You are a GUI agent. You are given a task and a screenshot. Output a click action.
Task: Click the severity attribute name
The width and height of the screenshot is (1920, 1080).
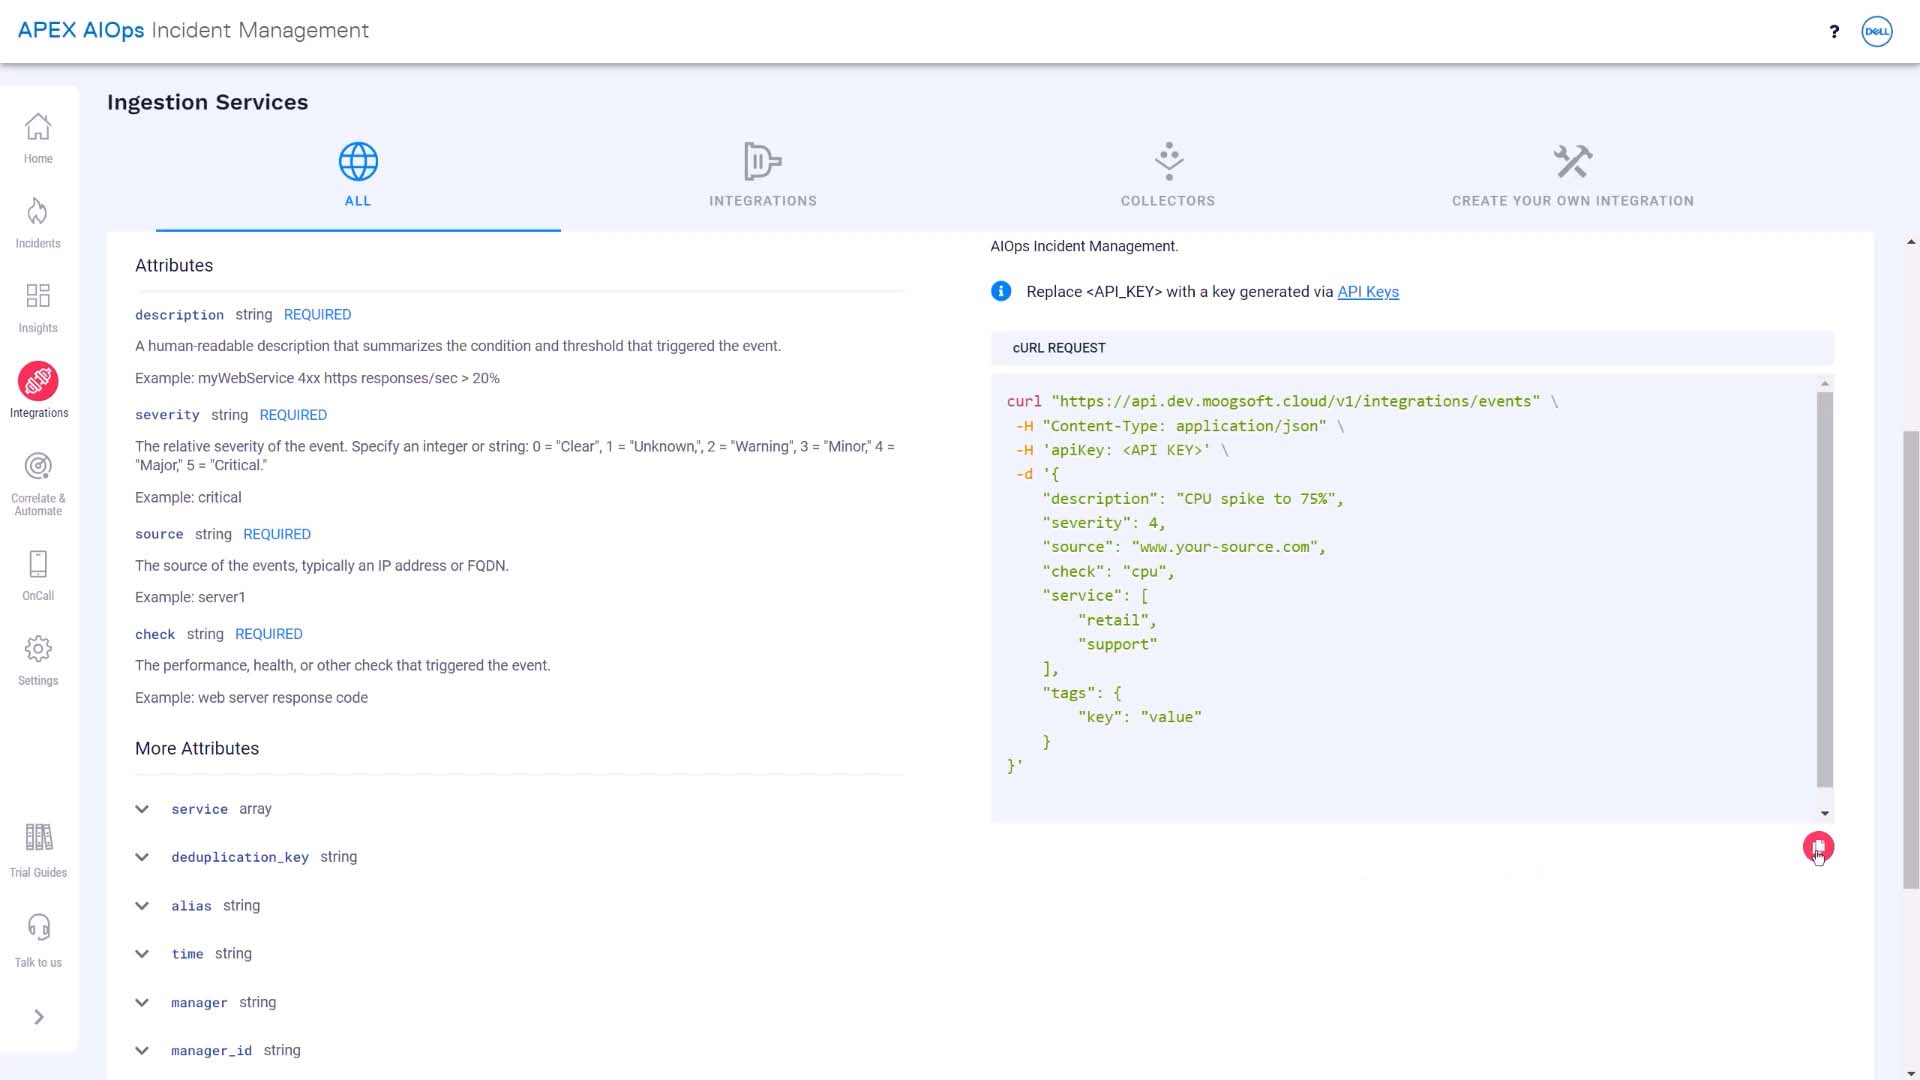click(x=167, y=415)
